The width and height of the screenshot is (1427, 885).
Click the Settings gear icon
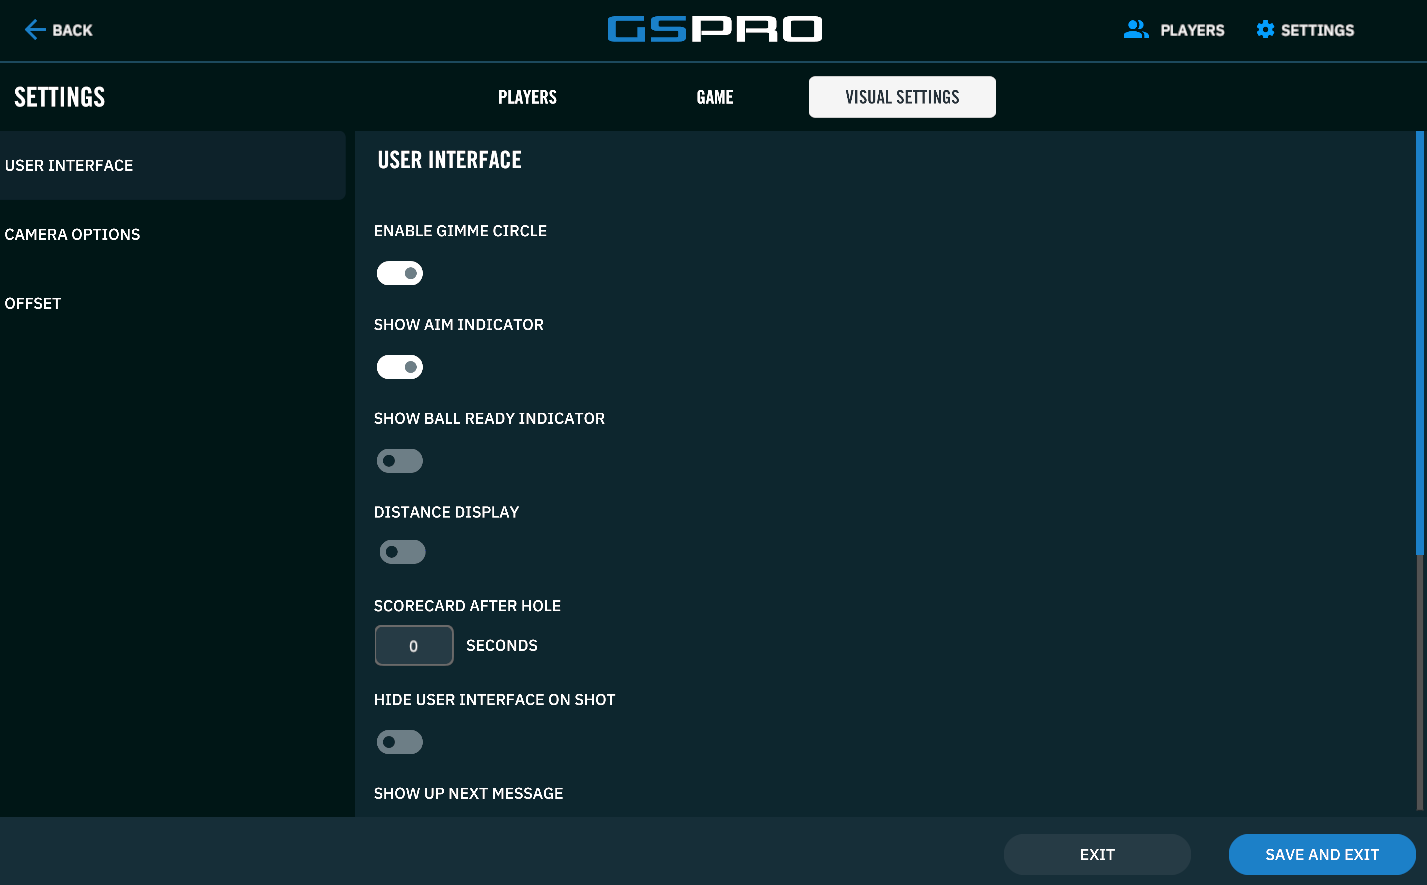tap(1265, 30)
